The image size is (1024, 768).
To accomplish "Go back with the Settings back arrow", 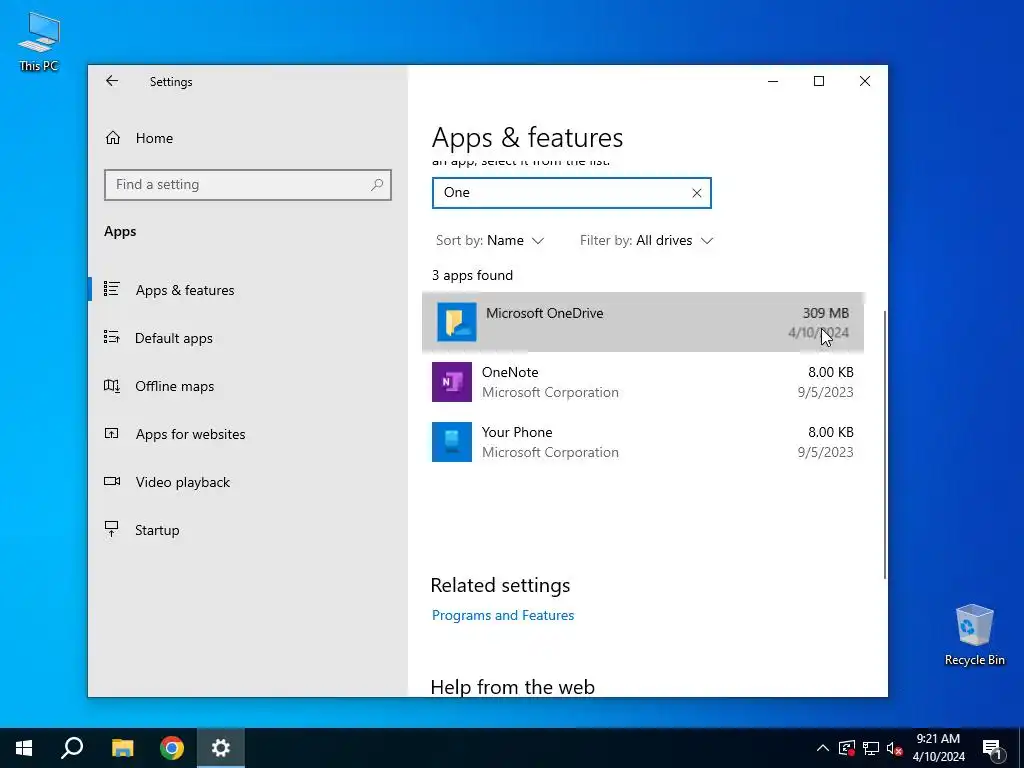I will pyautogui.click(x=112, y=81).
